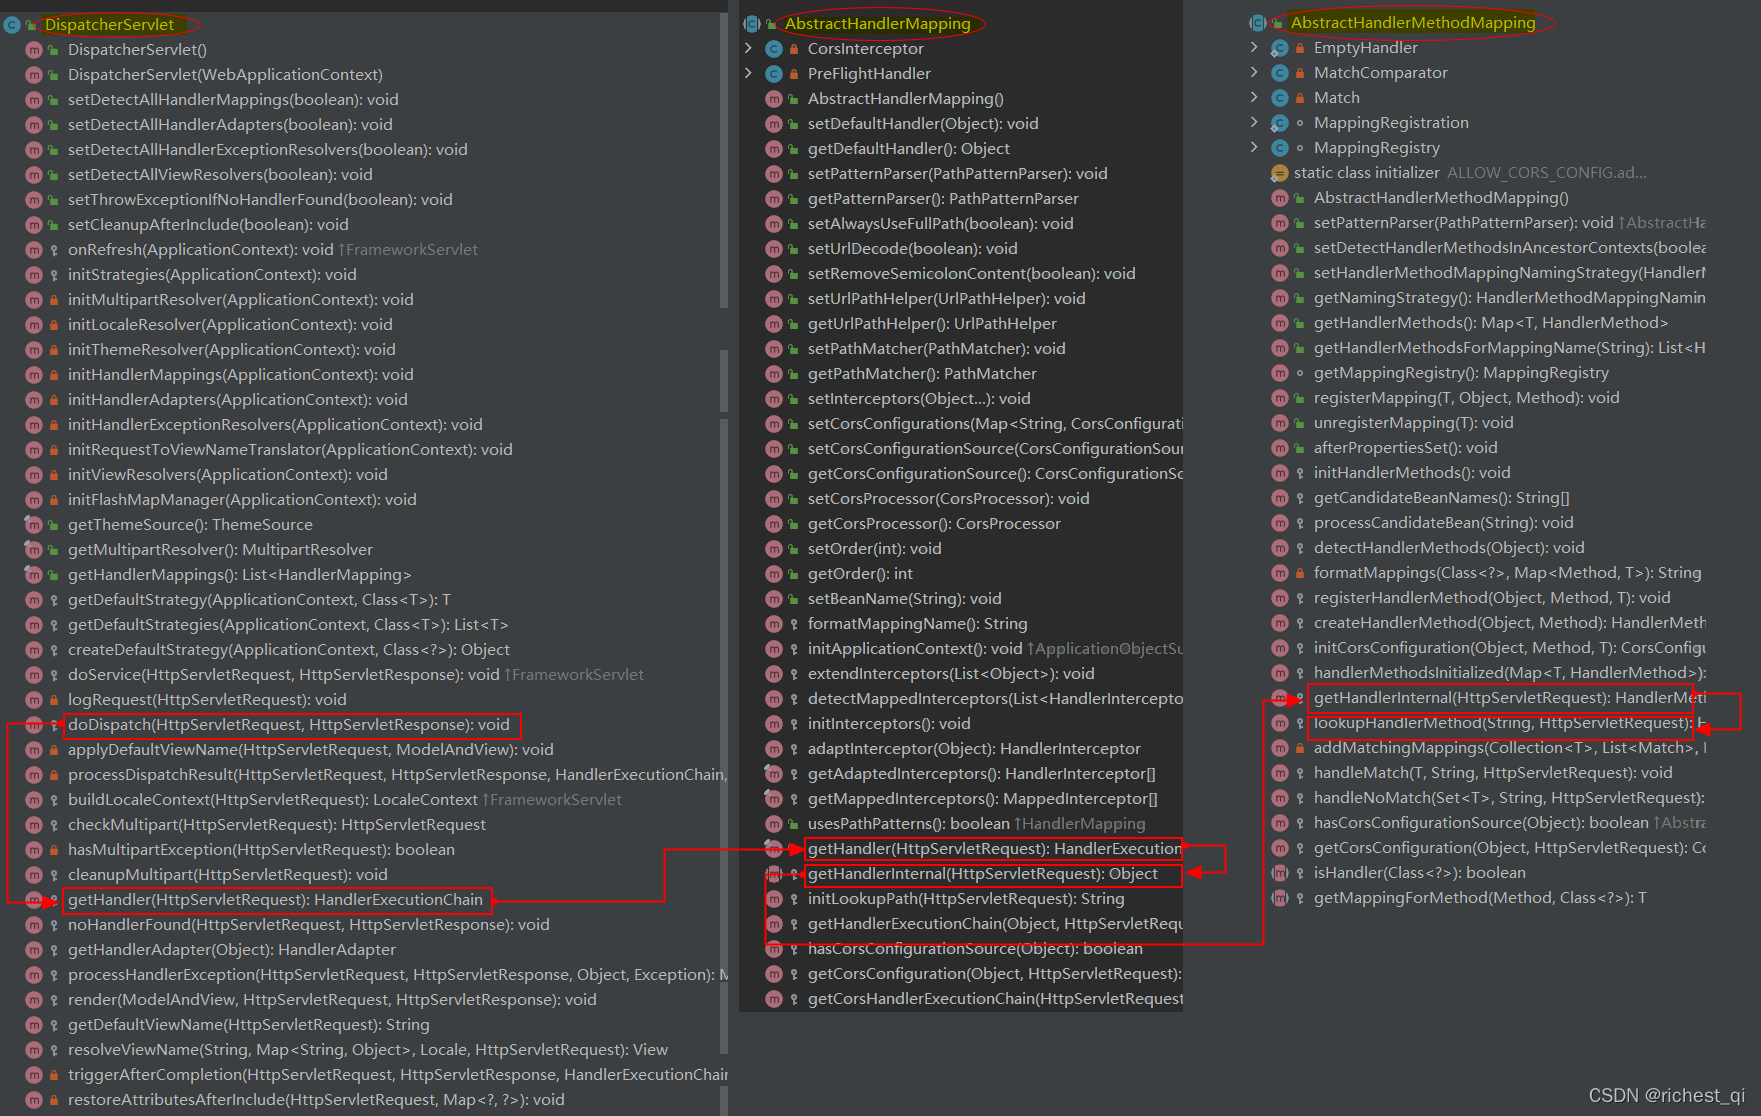Screen dimensions: 1761x1116
Task: Select initHandlerMethods(): void method
Action: click(1412, 472)
